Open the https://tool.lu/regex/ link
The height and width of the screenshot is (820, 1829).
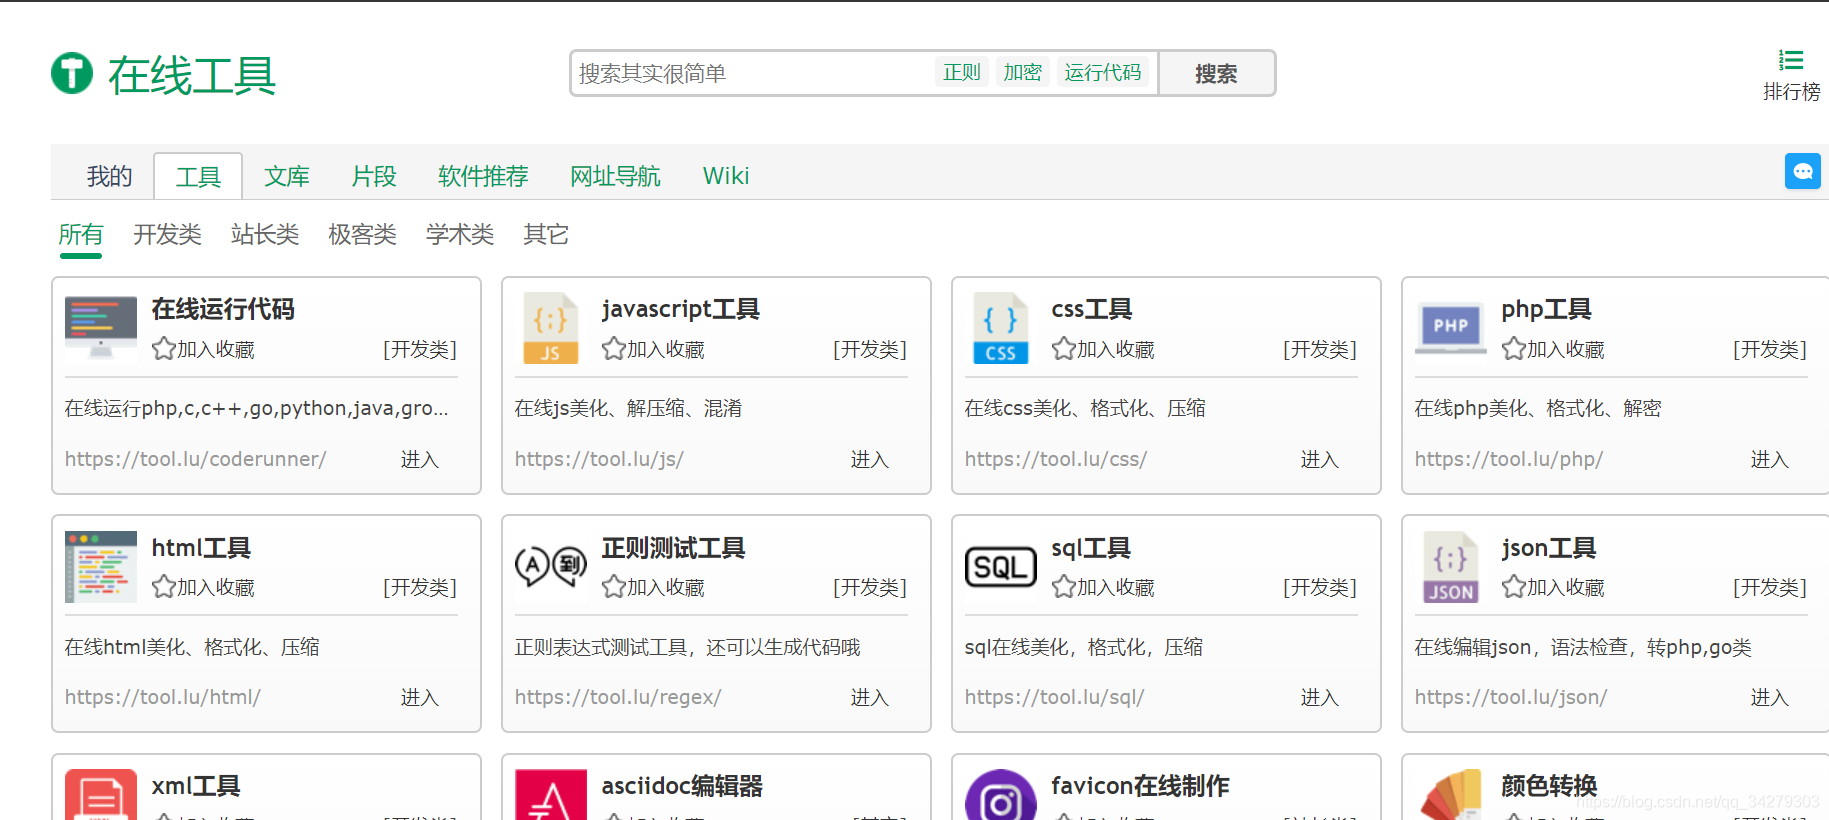point(618,697)
